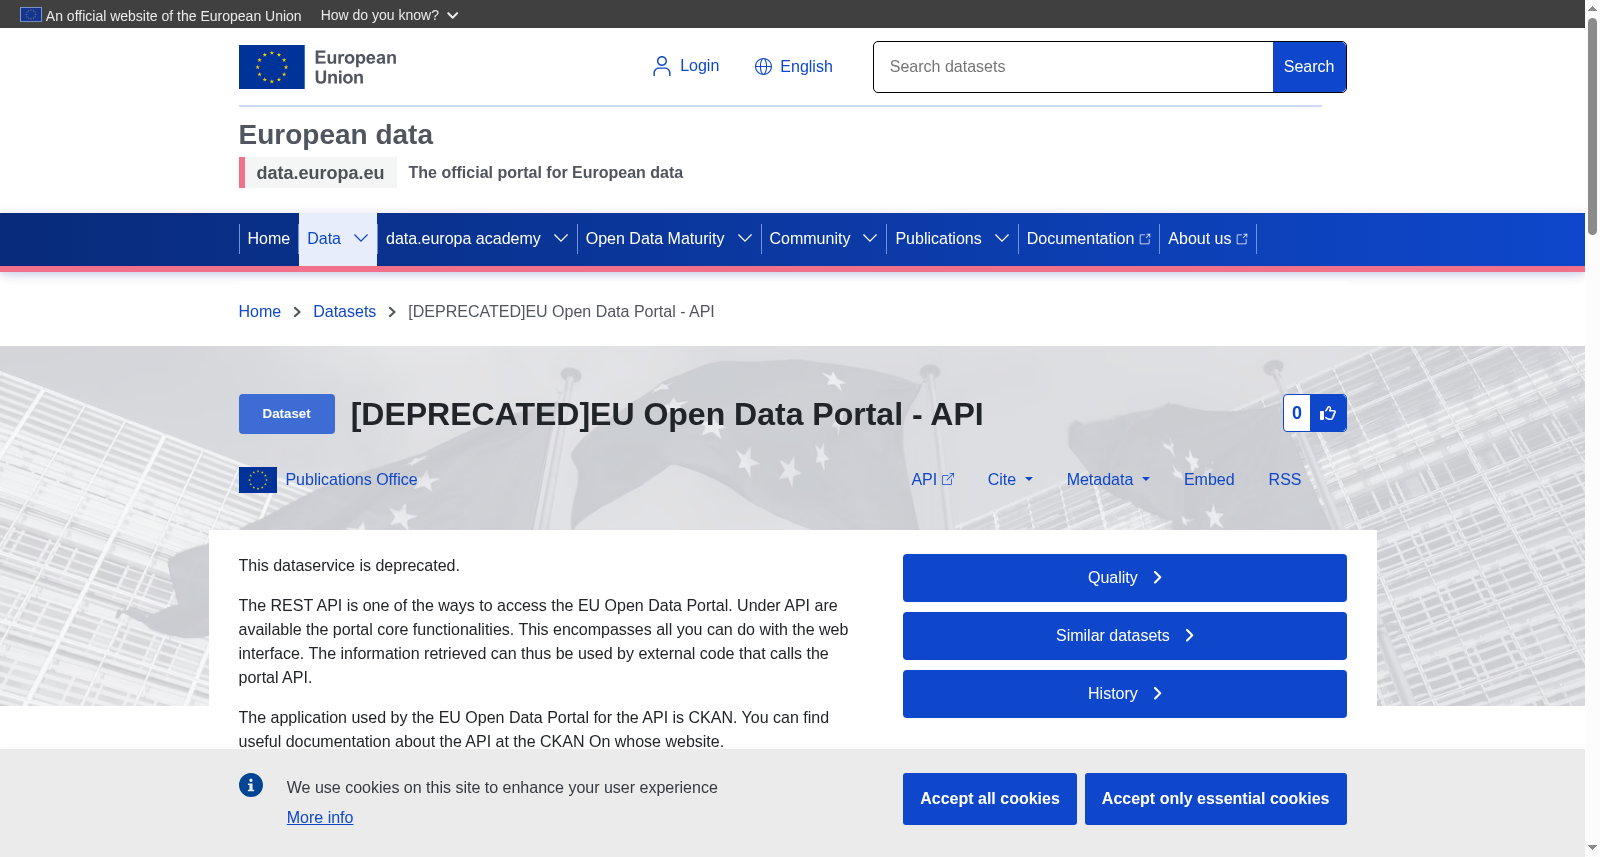Expand the Publications menu chevron
Image resolution: width=1600 pixels, height=857 pixels.
pyautogui.click(x=1002, y=238)
